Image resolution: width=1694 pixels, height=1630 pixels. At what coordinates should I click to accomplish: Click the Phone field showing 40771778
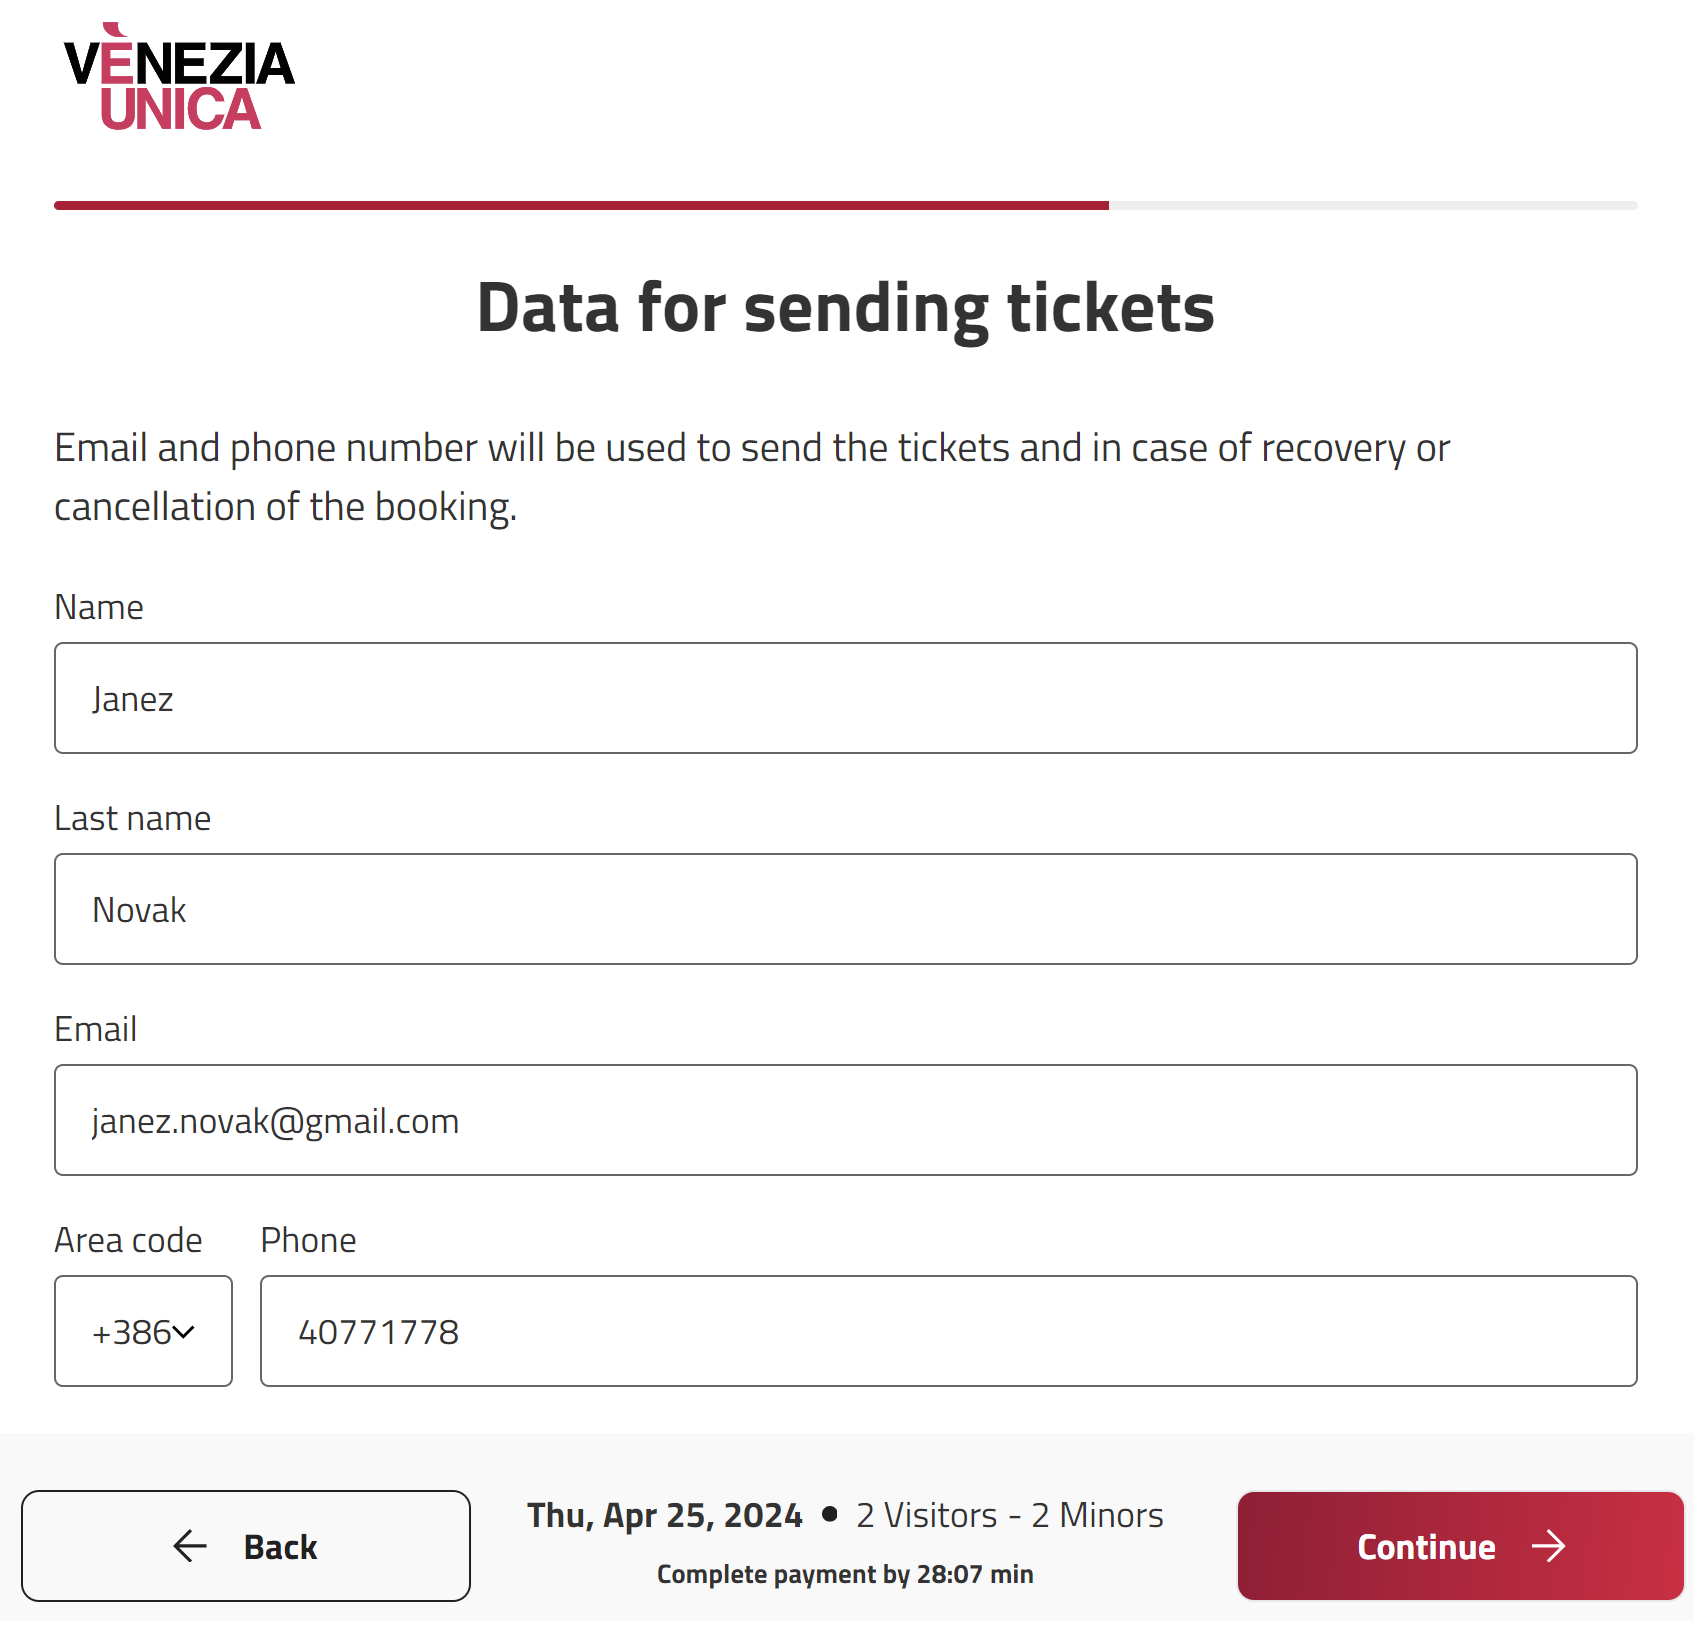(947, 1331)
